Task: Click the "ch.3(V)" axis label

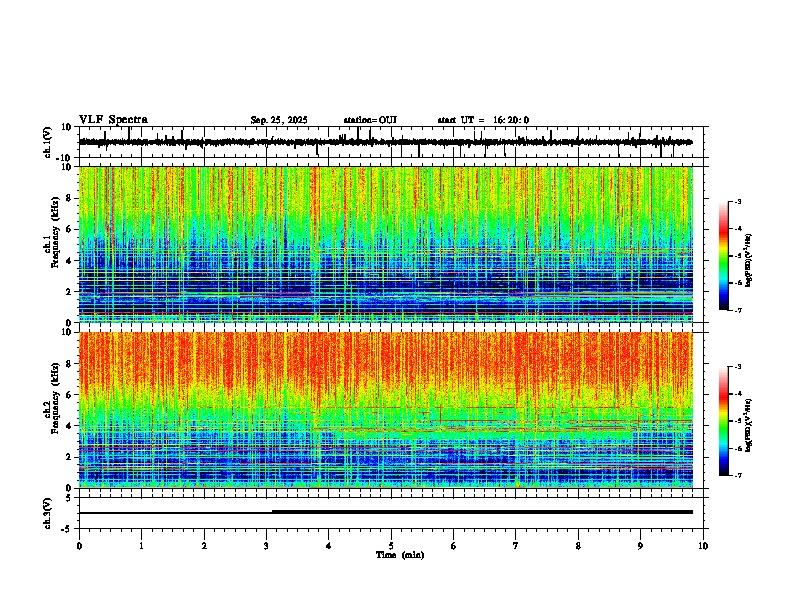Action: tap(48, 514)
